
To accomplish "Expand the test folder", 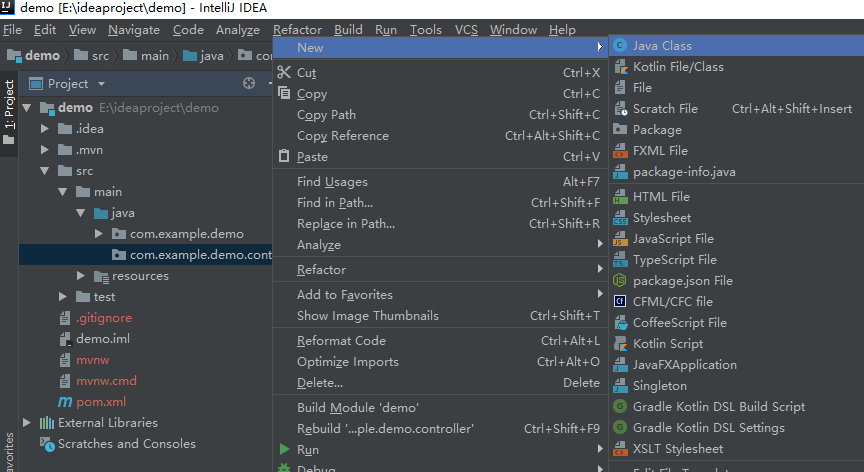I will 63,296.
